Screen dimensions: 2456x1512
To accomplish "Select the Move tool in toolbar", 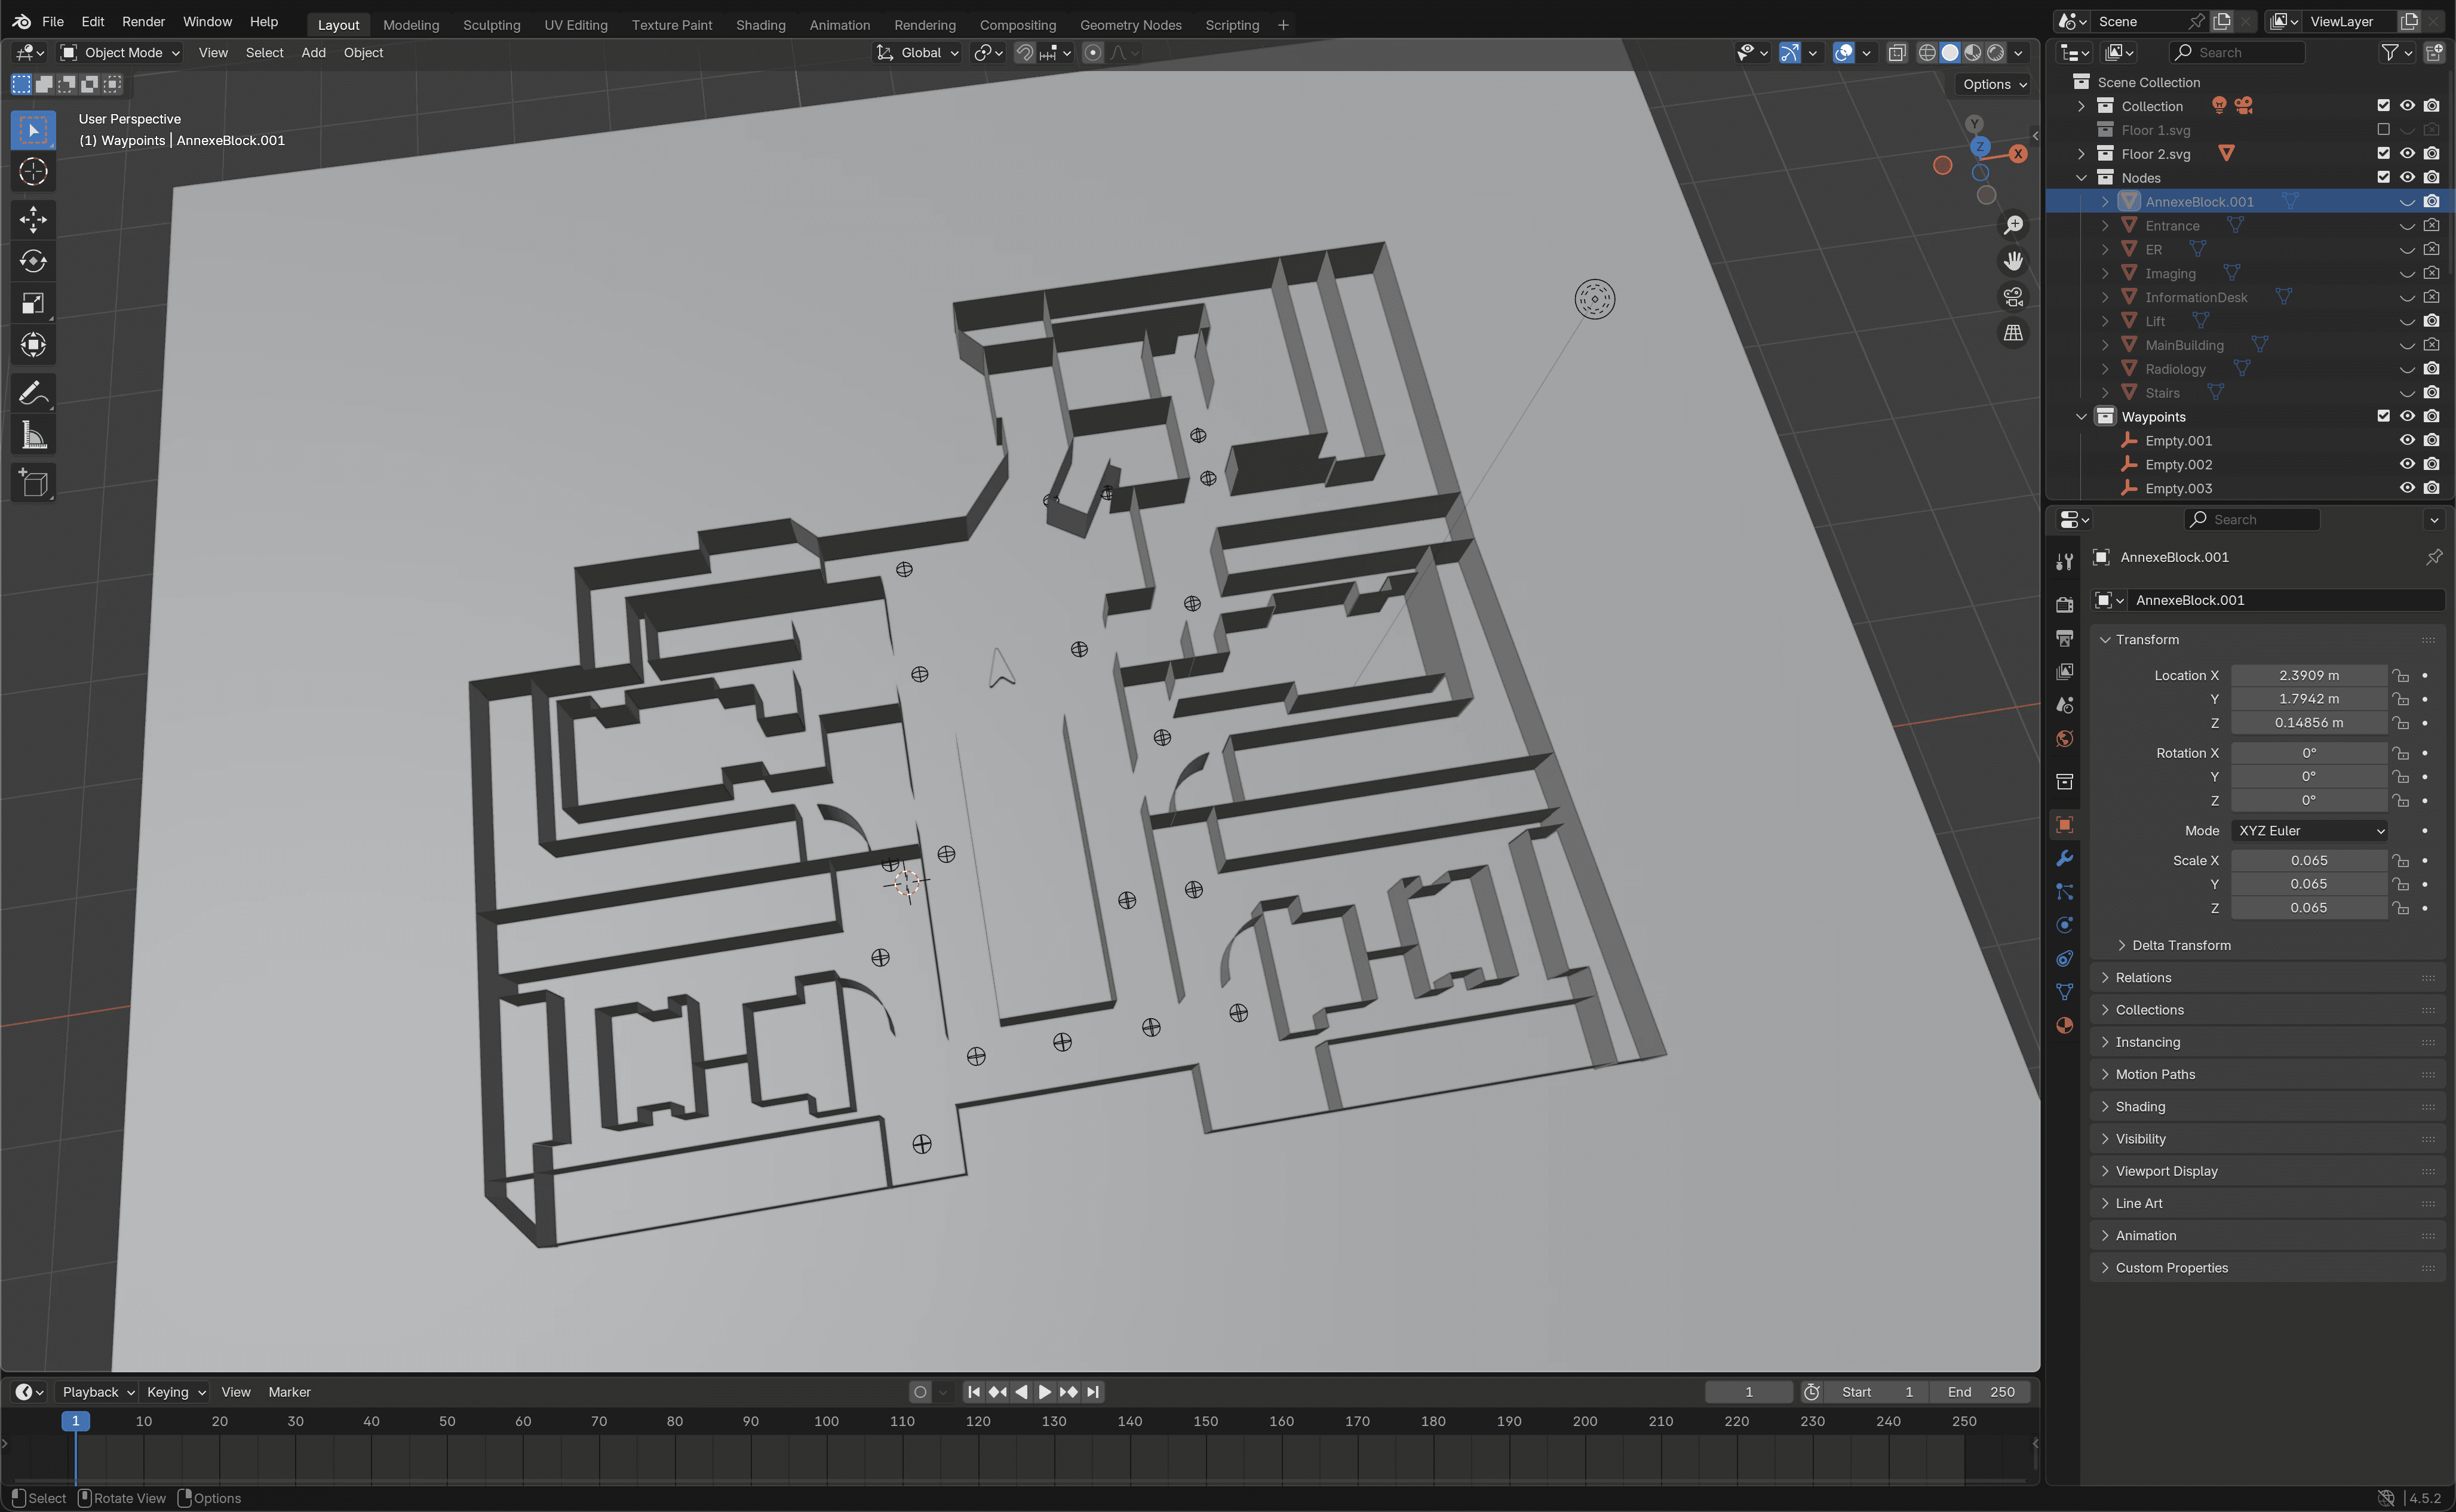I will pyautogui.click(x=33, y=219).
